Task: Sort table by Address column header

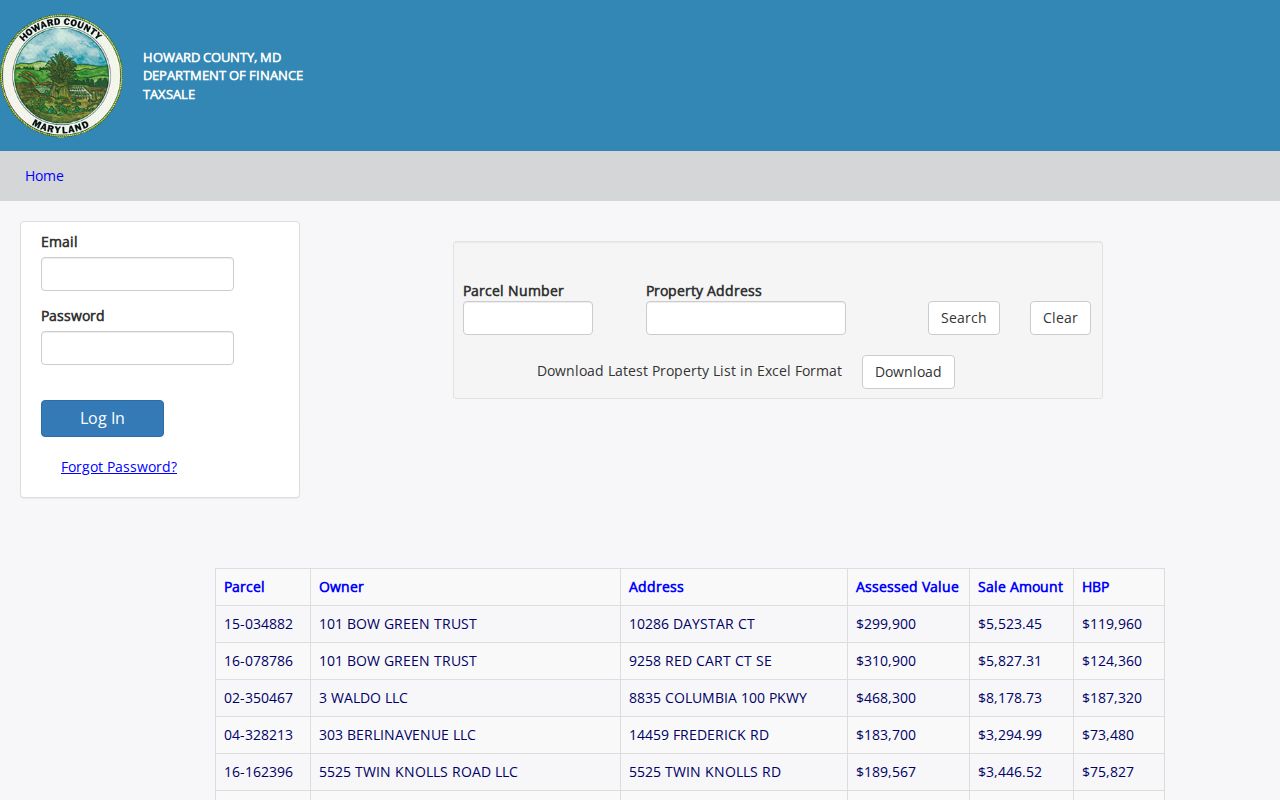Action: [656, 587]
